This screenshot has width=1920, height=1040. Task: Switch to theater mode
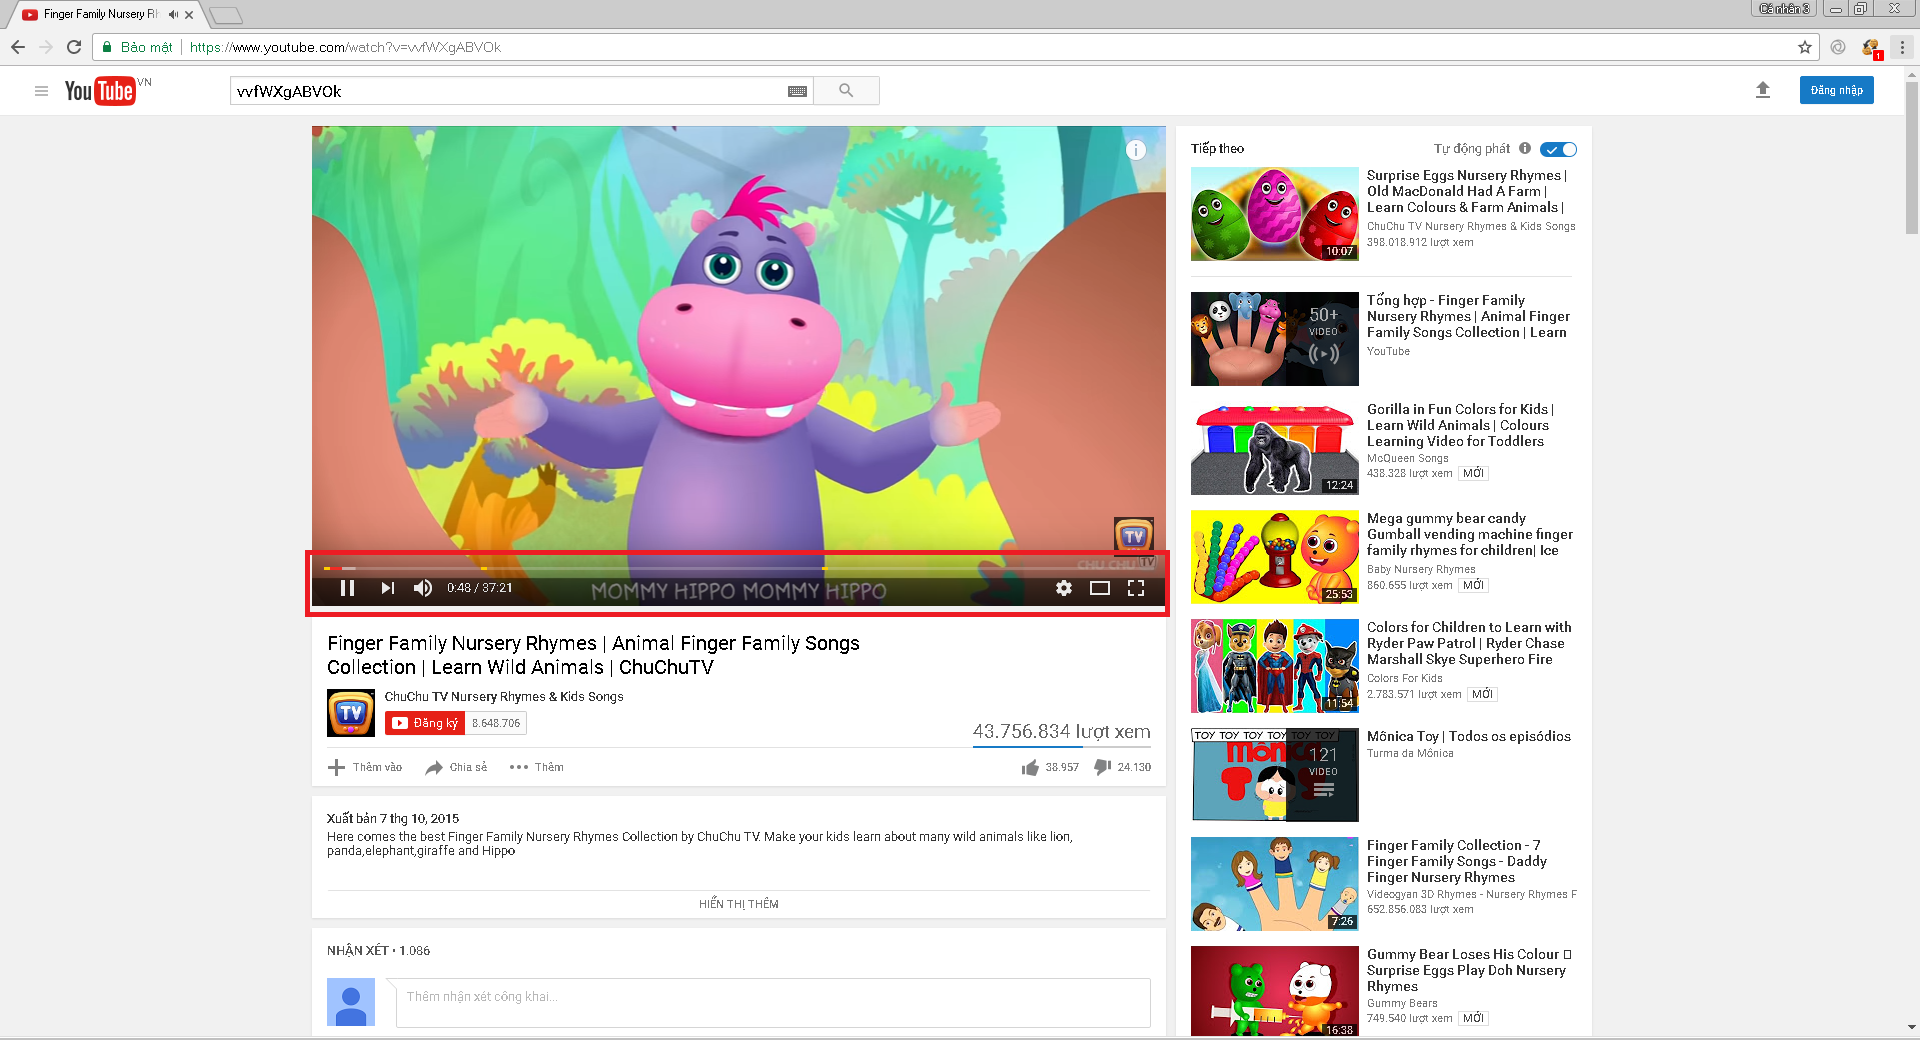pyautogui.click(x=1100, y=588)
